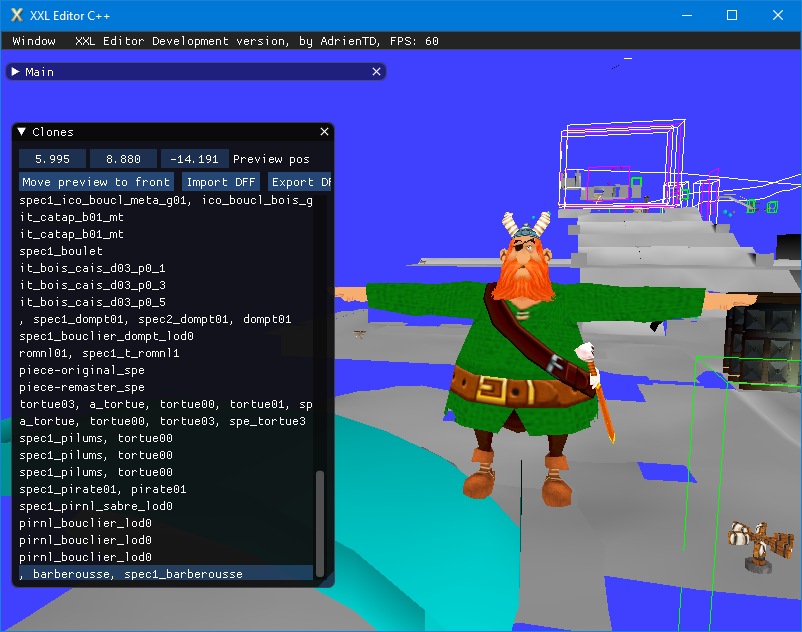Select spec1_pirnl_sabre_lod0 entry
This screenshot has height=632, width=802.
166,506
